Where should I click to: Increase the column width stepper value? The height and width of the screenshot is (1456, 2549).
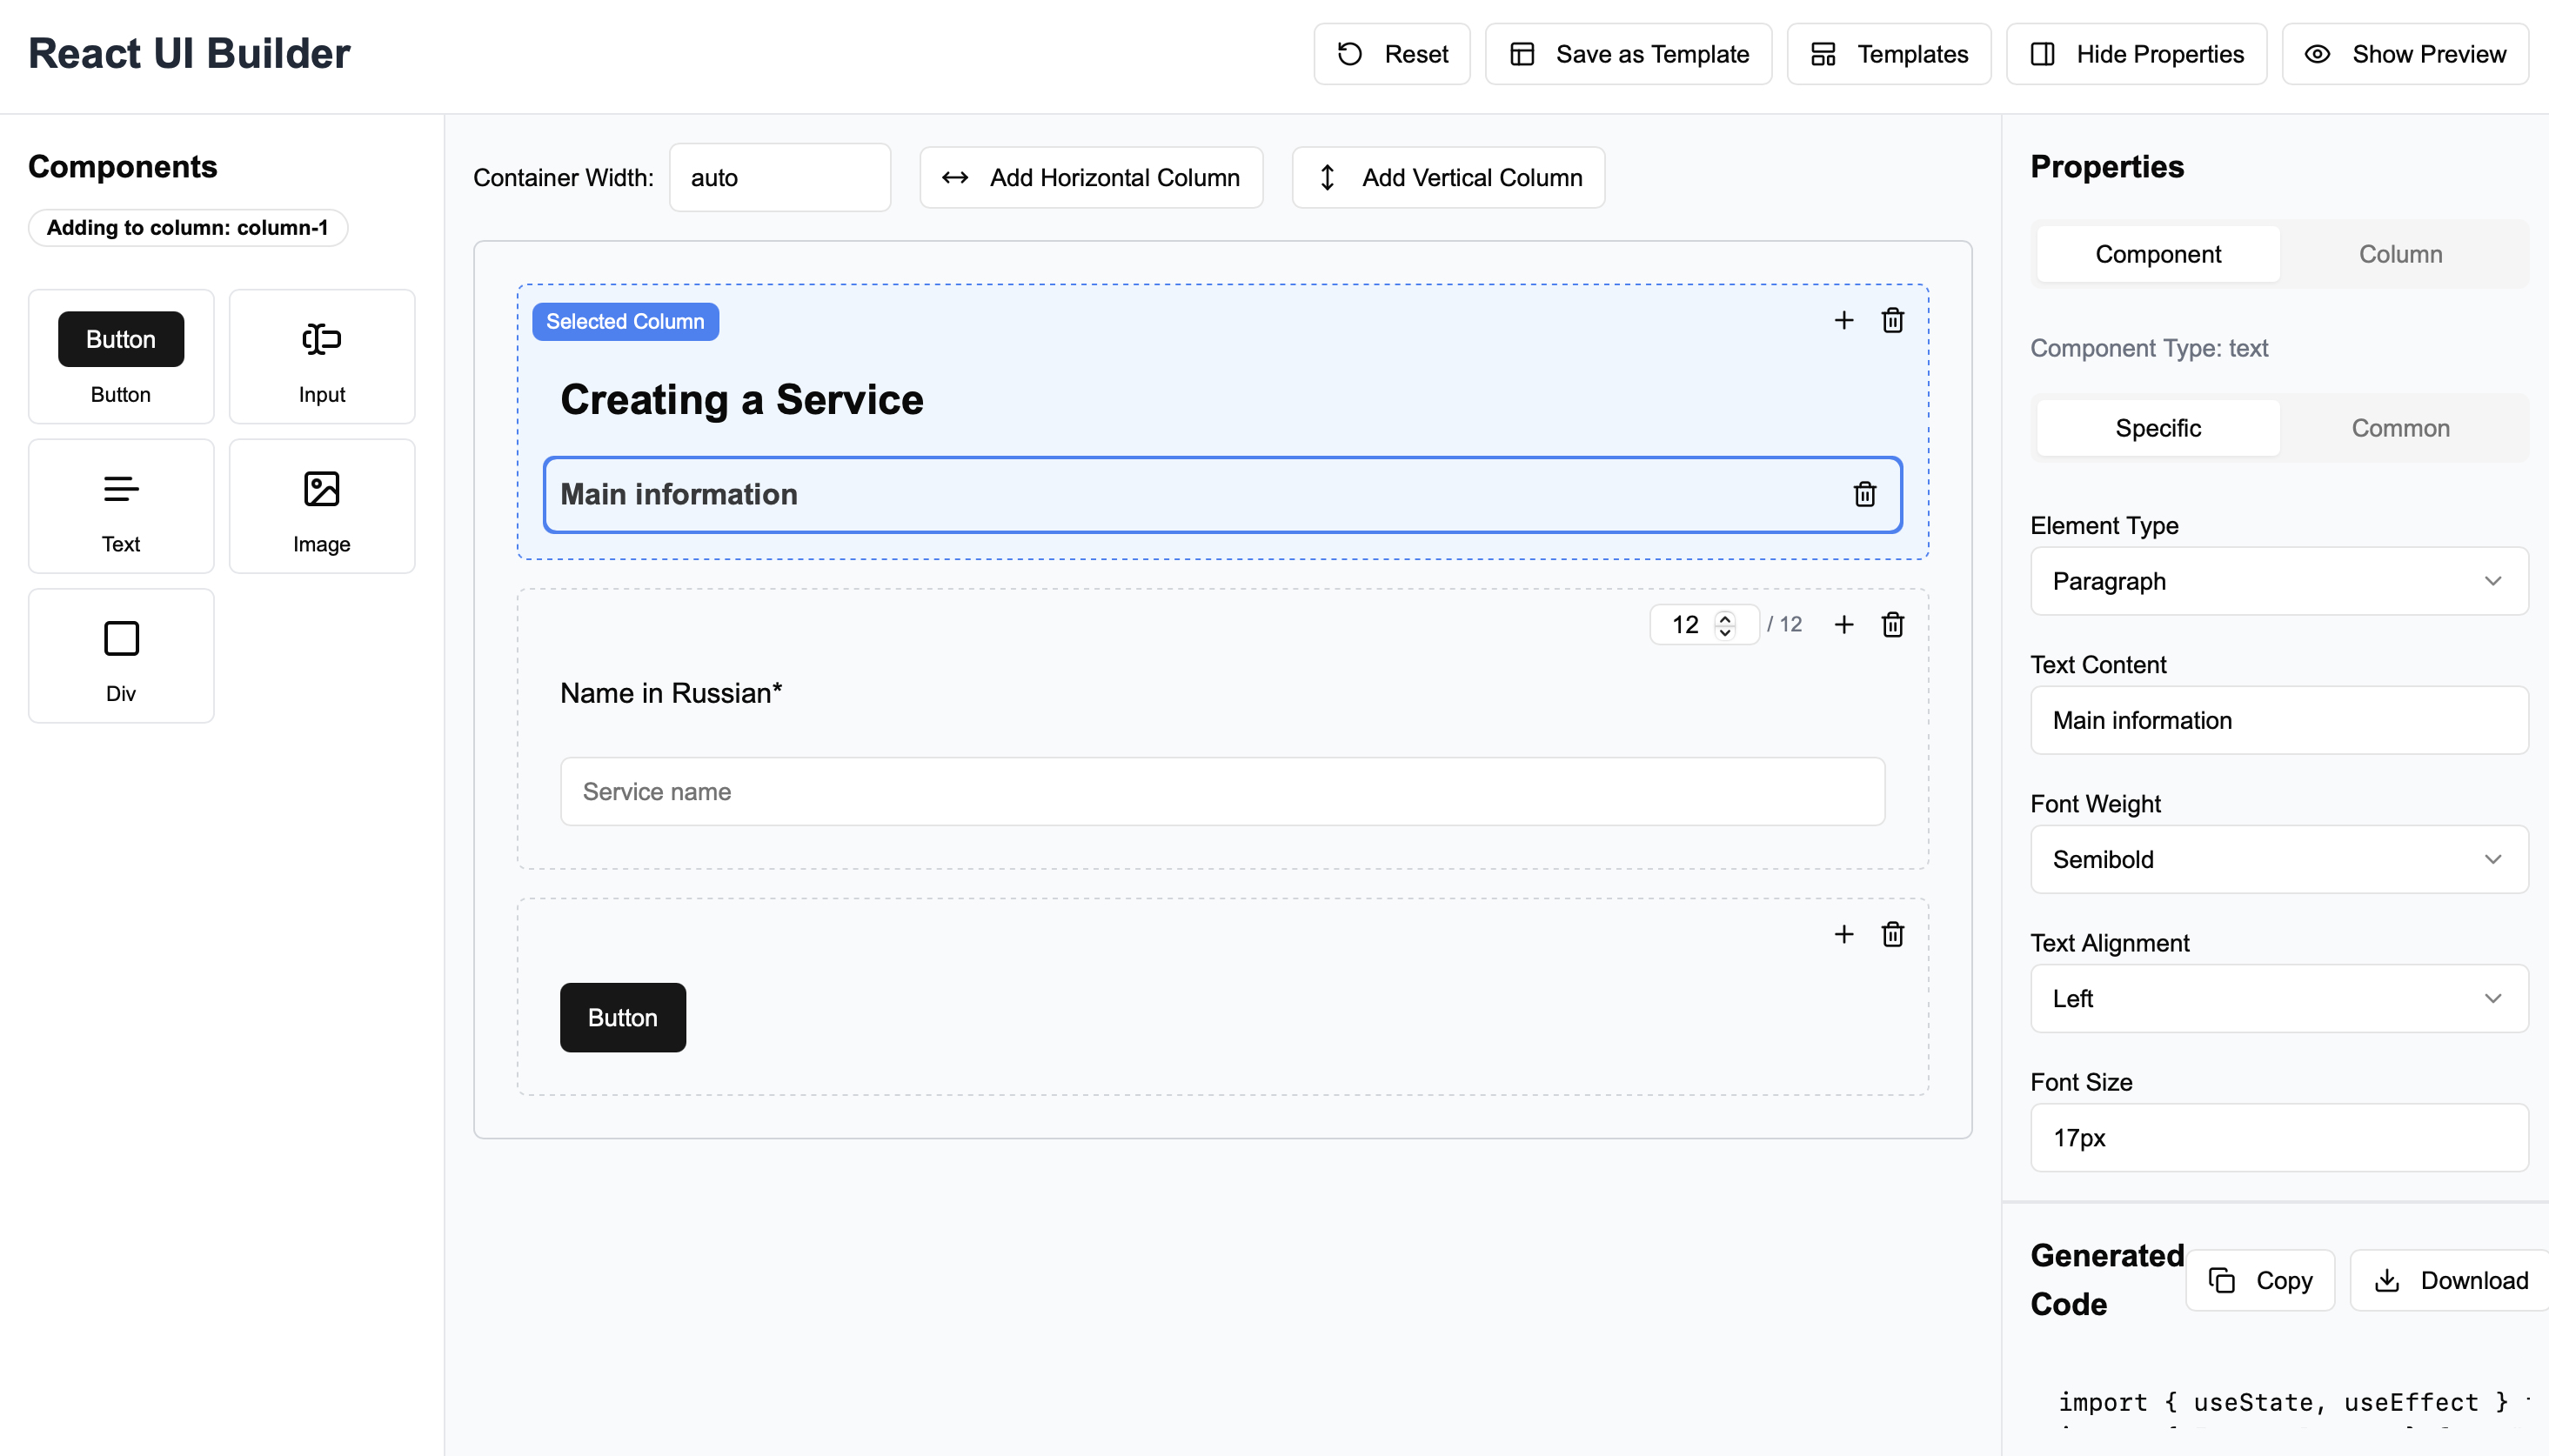1724,617
